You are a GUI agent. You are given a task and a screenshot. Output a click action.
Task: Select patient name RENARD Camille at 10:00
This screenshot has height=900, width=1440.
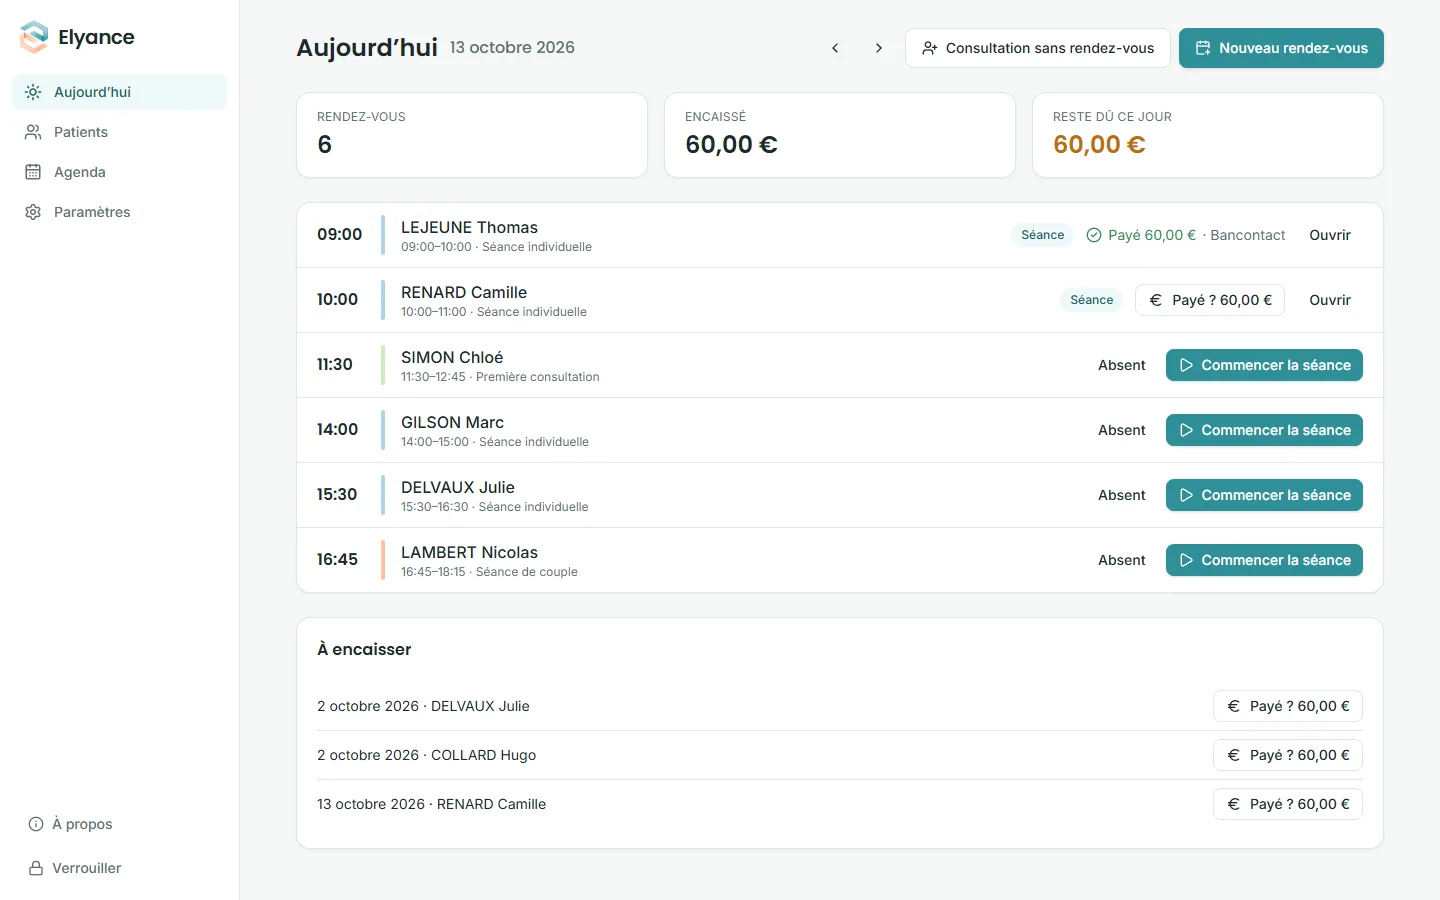pos(464,292)
